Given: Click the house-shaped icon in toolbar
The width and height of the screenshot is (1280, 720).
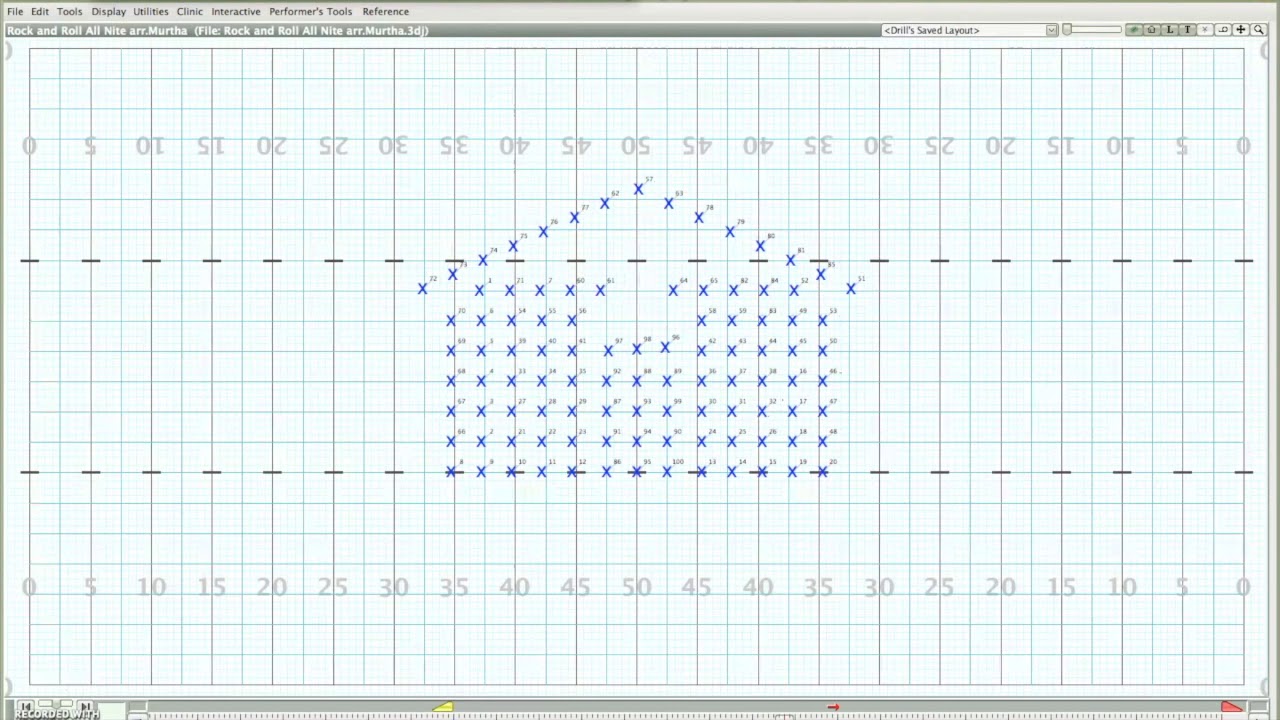Looking at the screenshot, I should [1152, 30].
